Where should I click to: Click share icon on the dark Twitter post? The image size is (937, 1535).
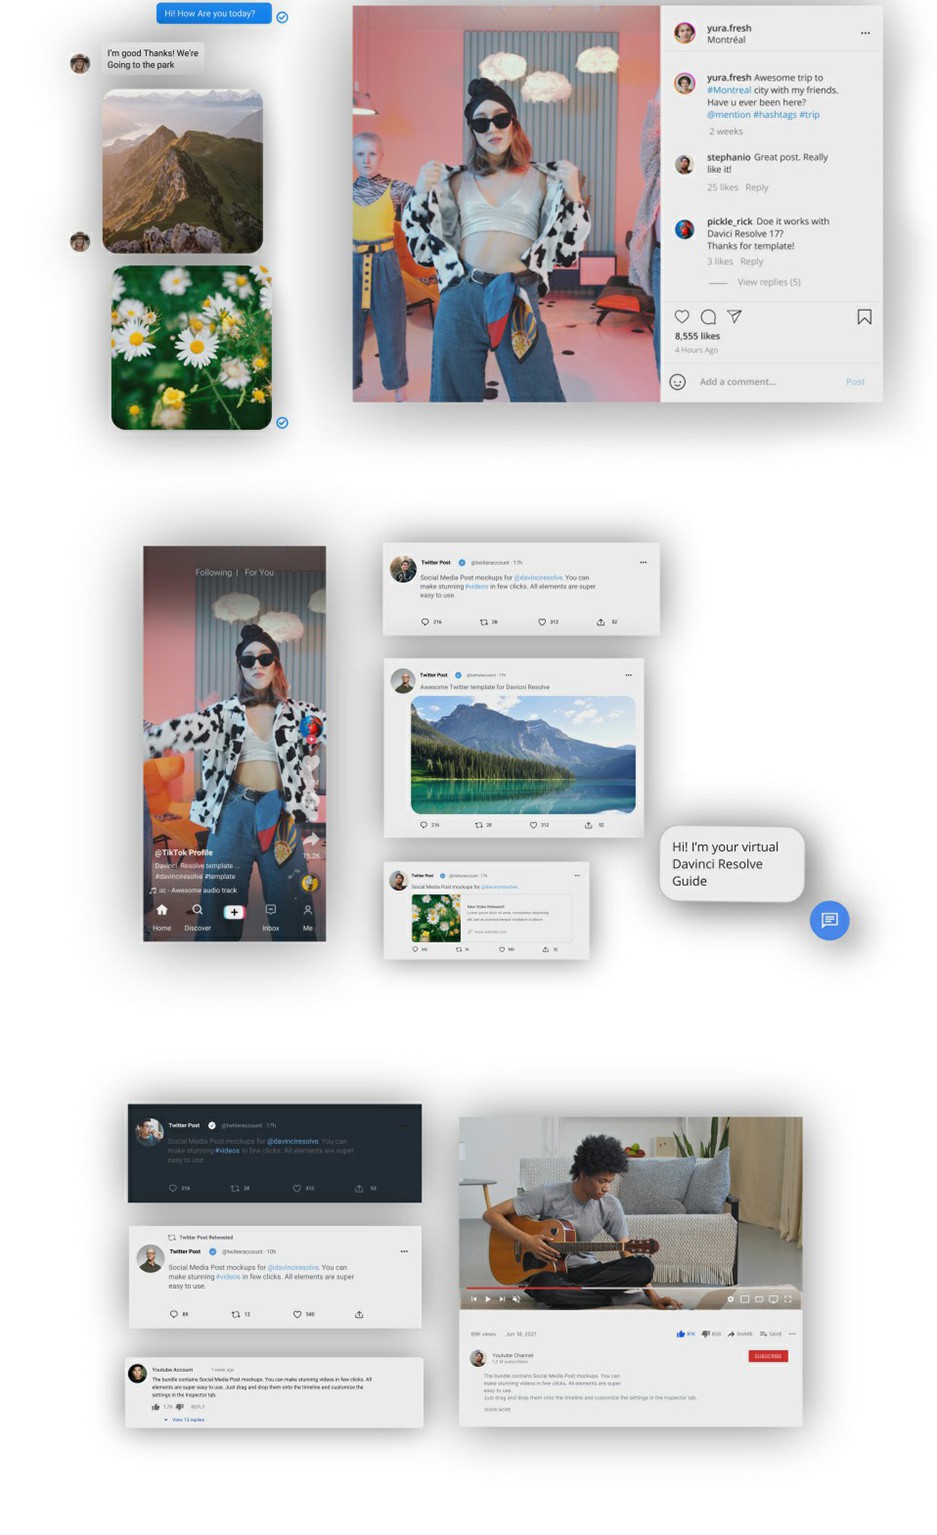point(359,1188)
